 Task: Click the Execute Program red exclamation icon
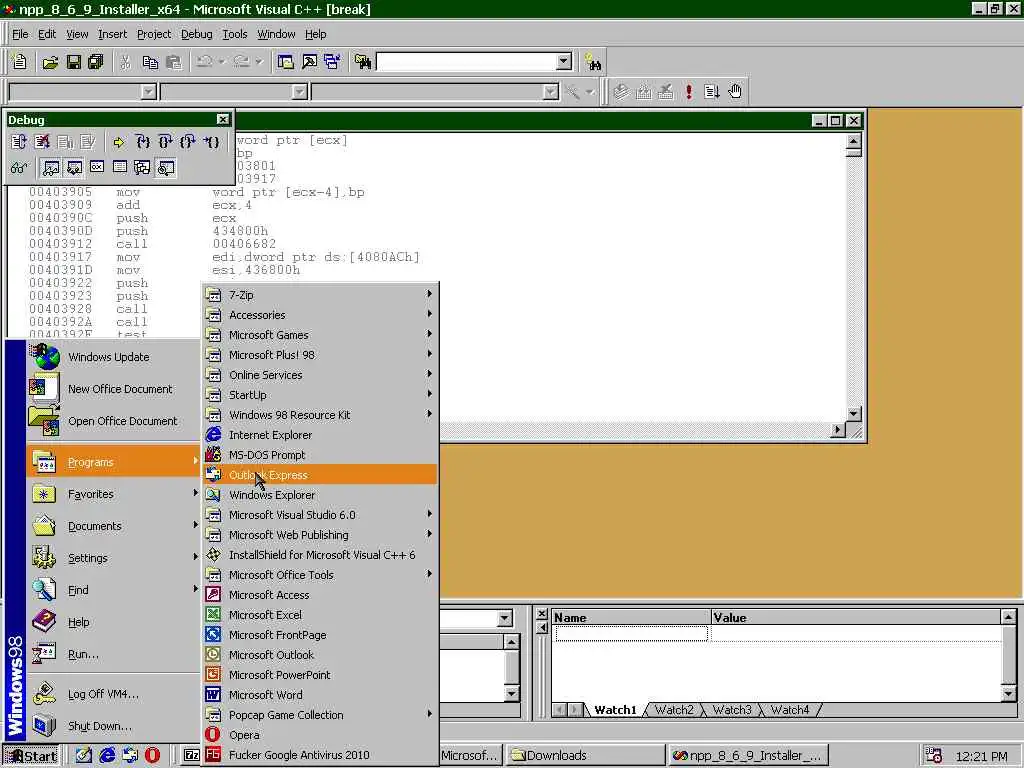[688, 91]
